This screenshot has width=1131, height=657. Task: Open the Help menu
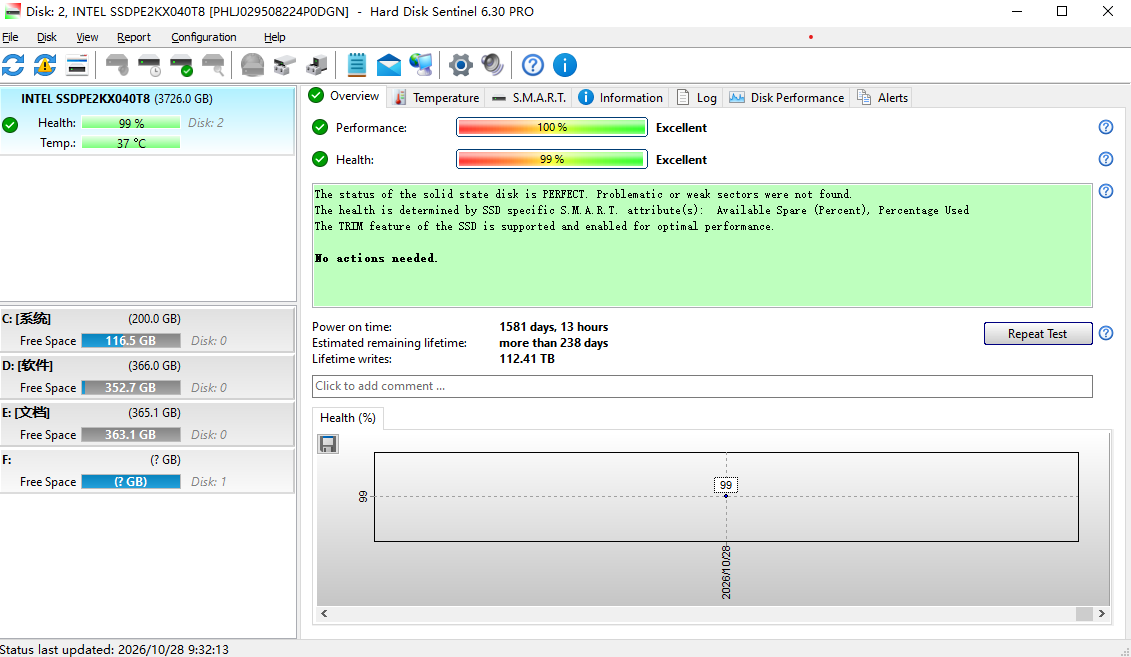pos(275,37)
